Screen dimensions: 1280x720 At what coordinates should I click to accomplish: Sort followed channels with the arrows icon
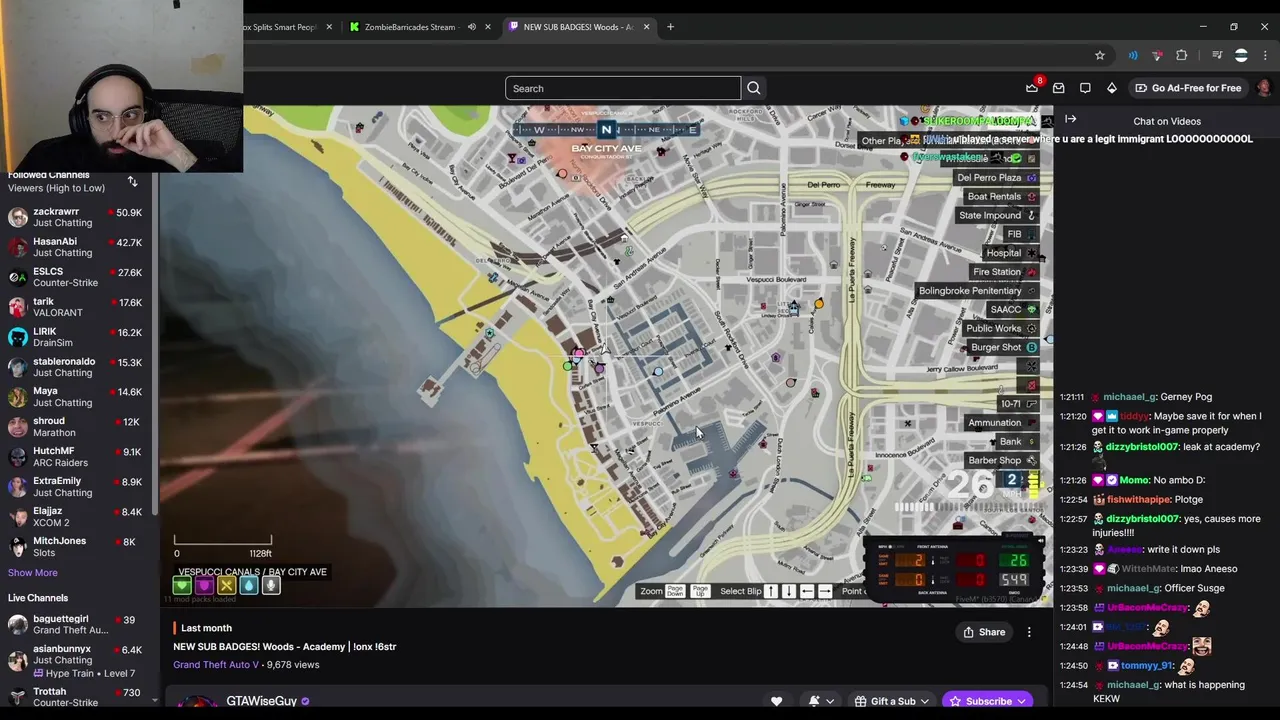tap(132, 182)
